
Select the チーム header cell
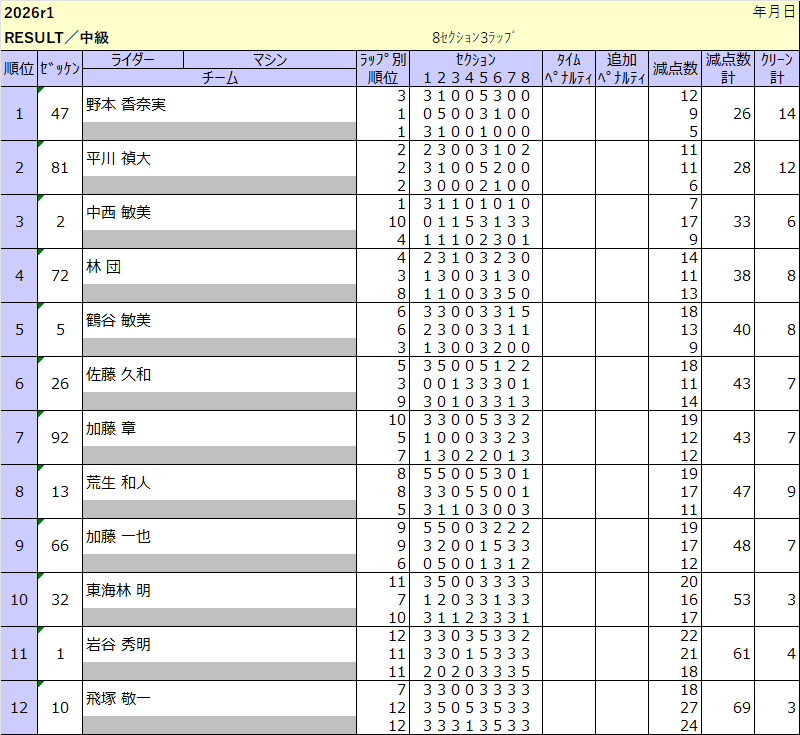click(219, 77)
